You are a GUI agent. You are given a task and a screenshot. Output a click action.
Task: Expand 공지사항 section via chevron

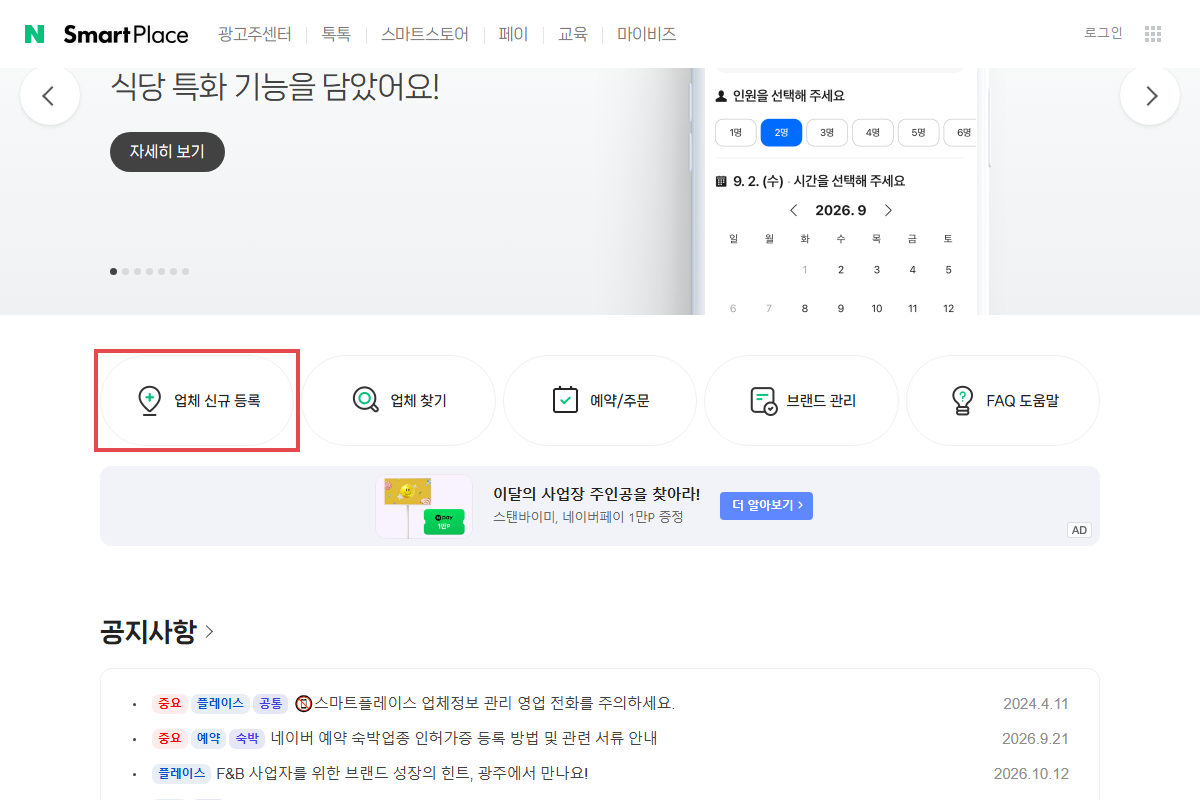click(209, 632)
